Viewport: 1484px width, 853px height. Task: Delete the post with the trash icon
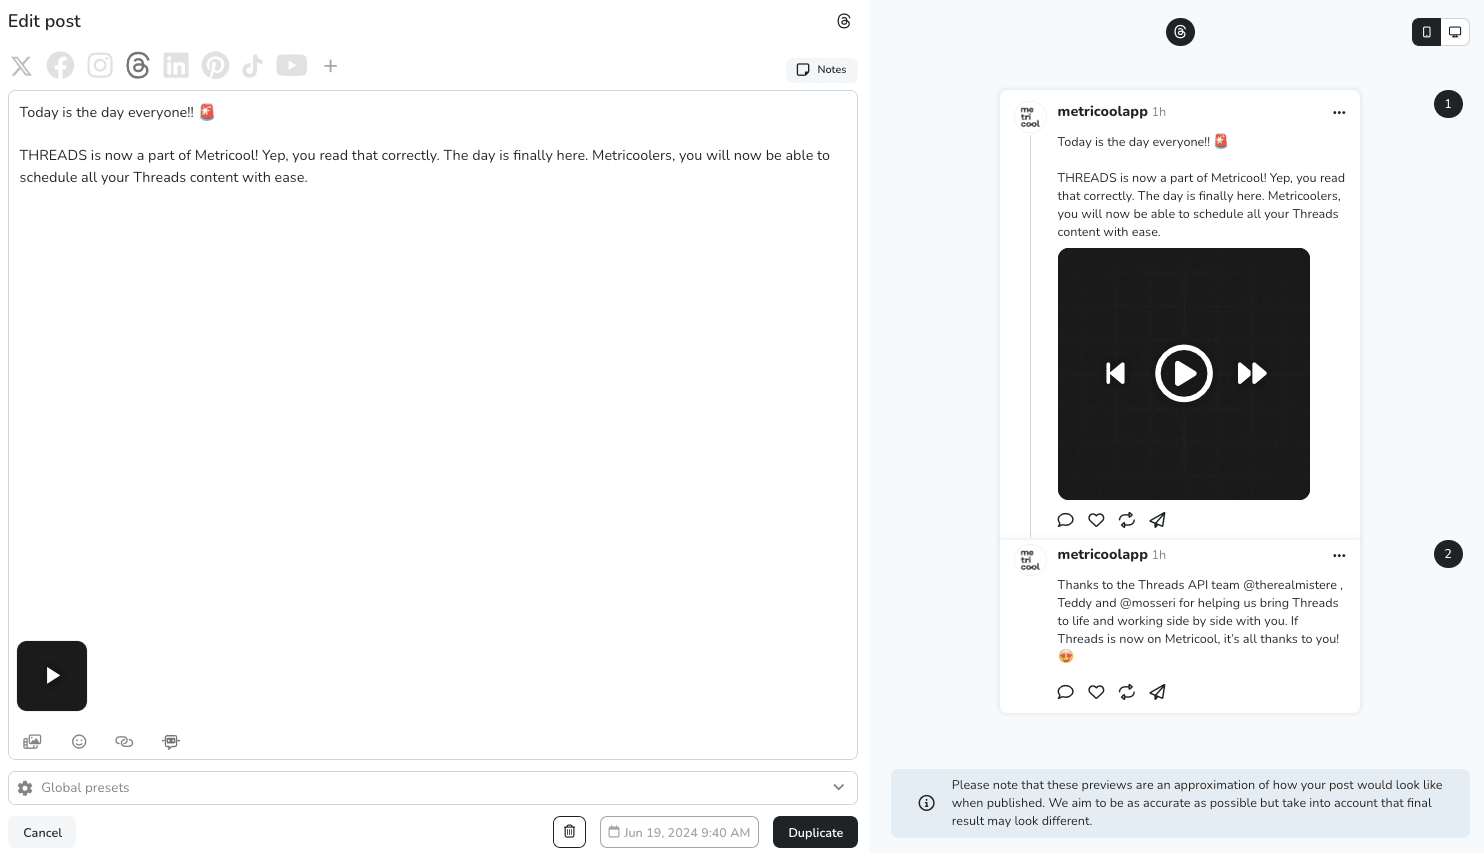click(x=569, y=832)
